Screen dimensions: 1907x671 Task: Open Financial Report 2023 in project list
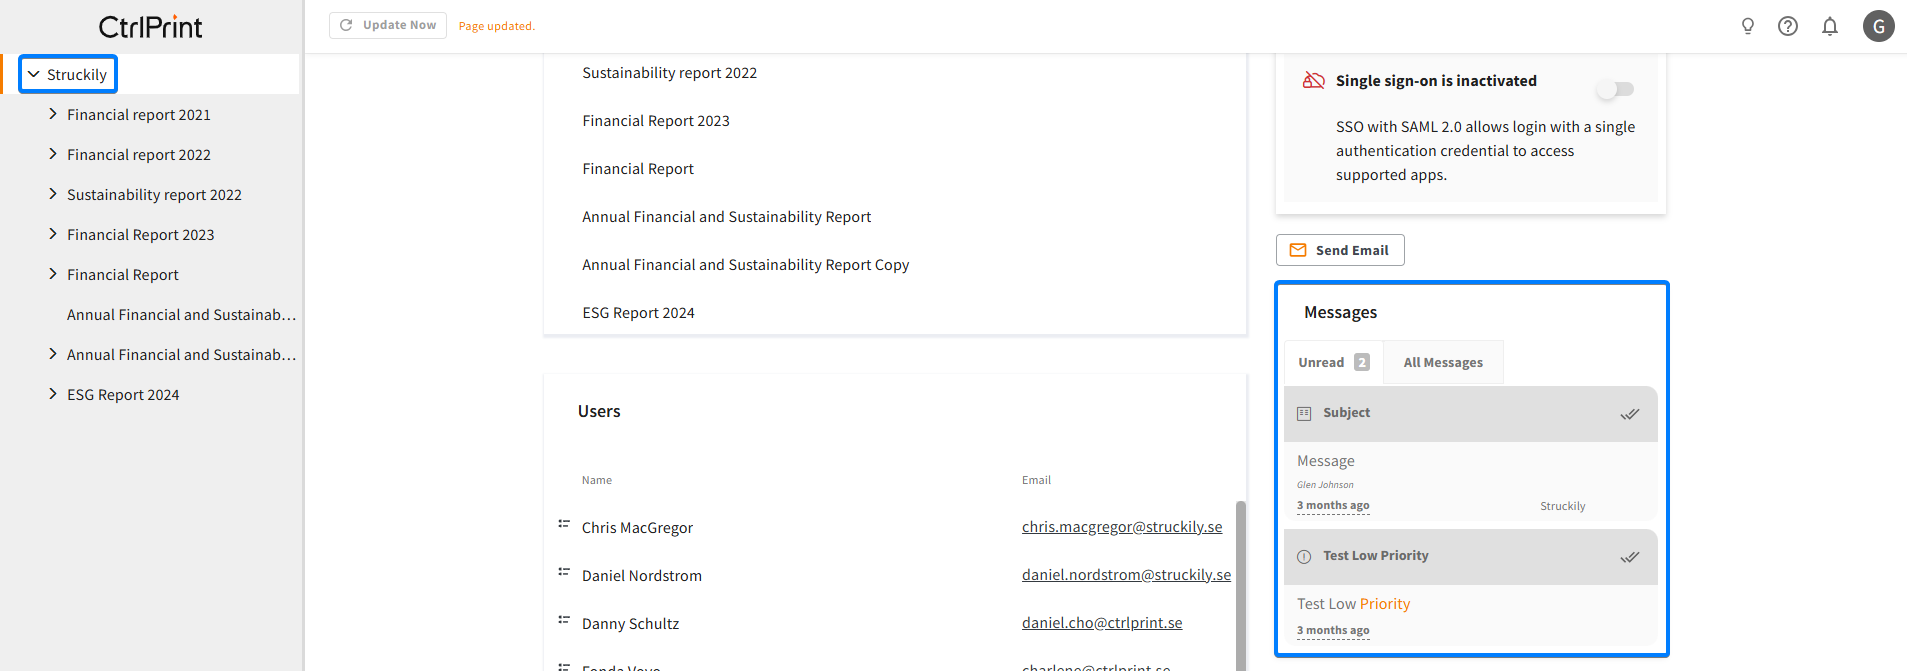656,121
